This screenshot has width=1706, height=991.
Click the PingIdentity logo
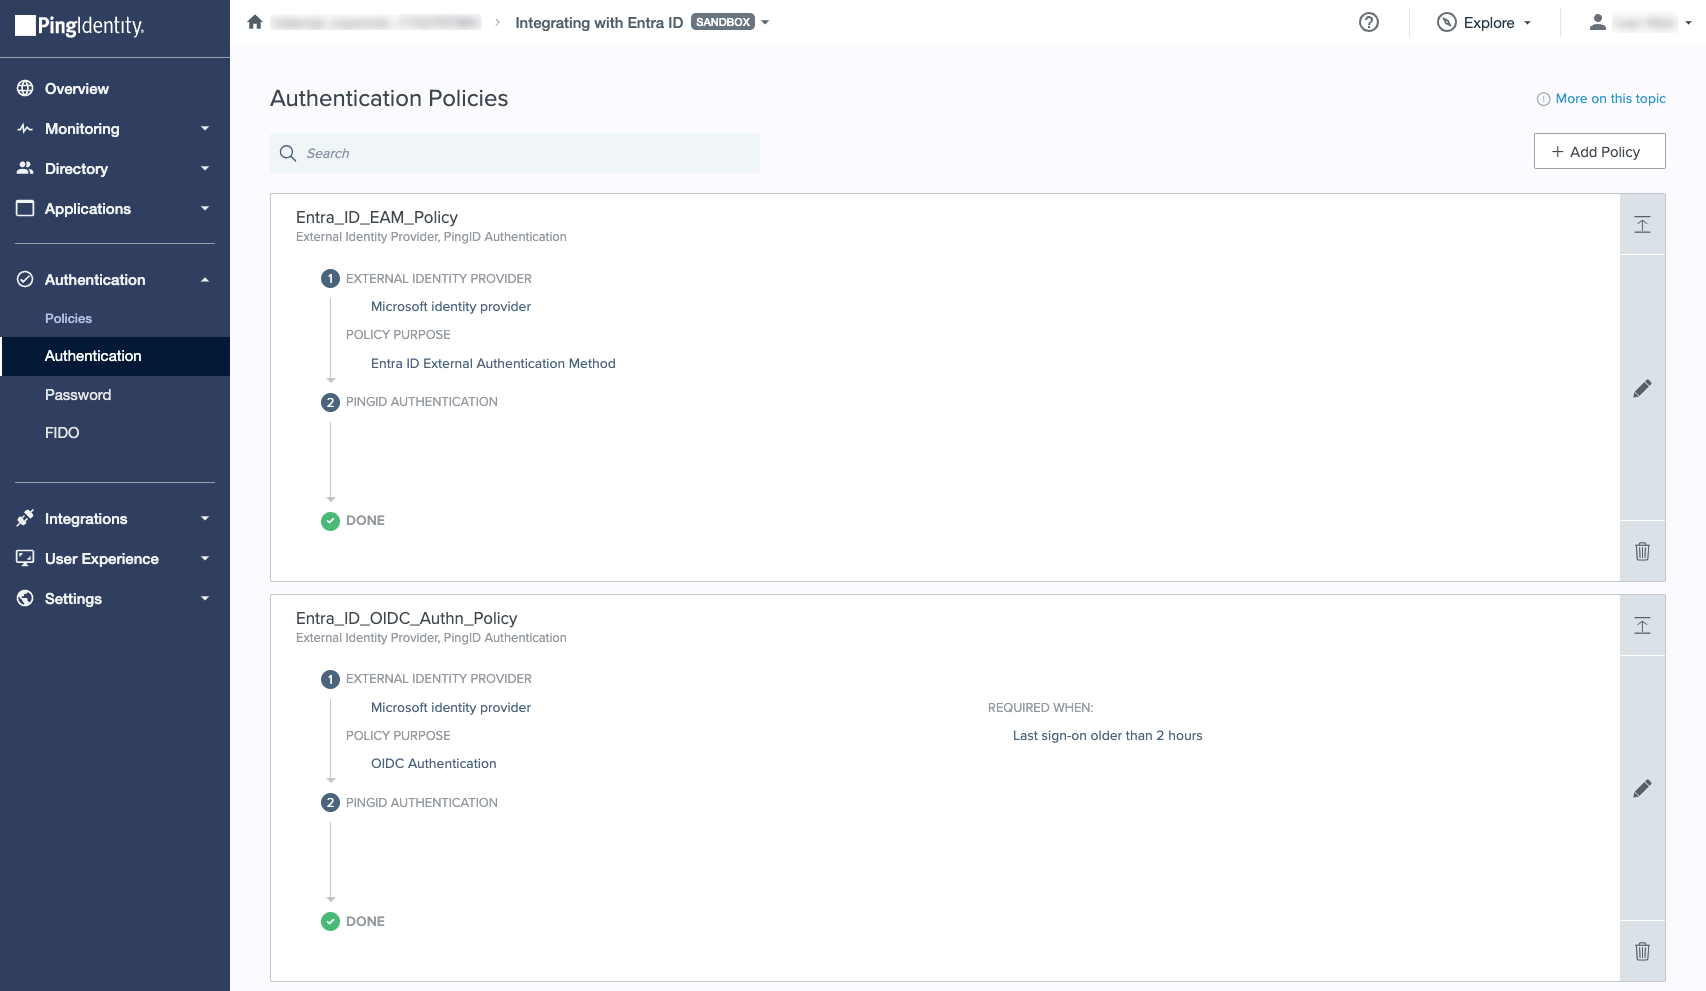point(80,26)
